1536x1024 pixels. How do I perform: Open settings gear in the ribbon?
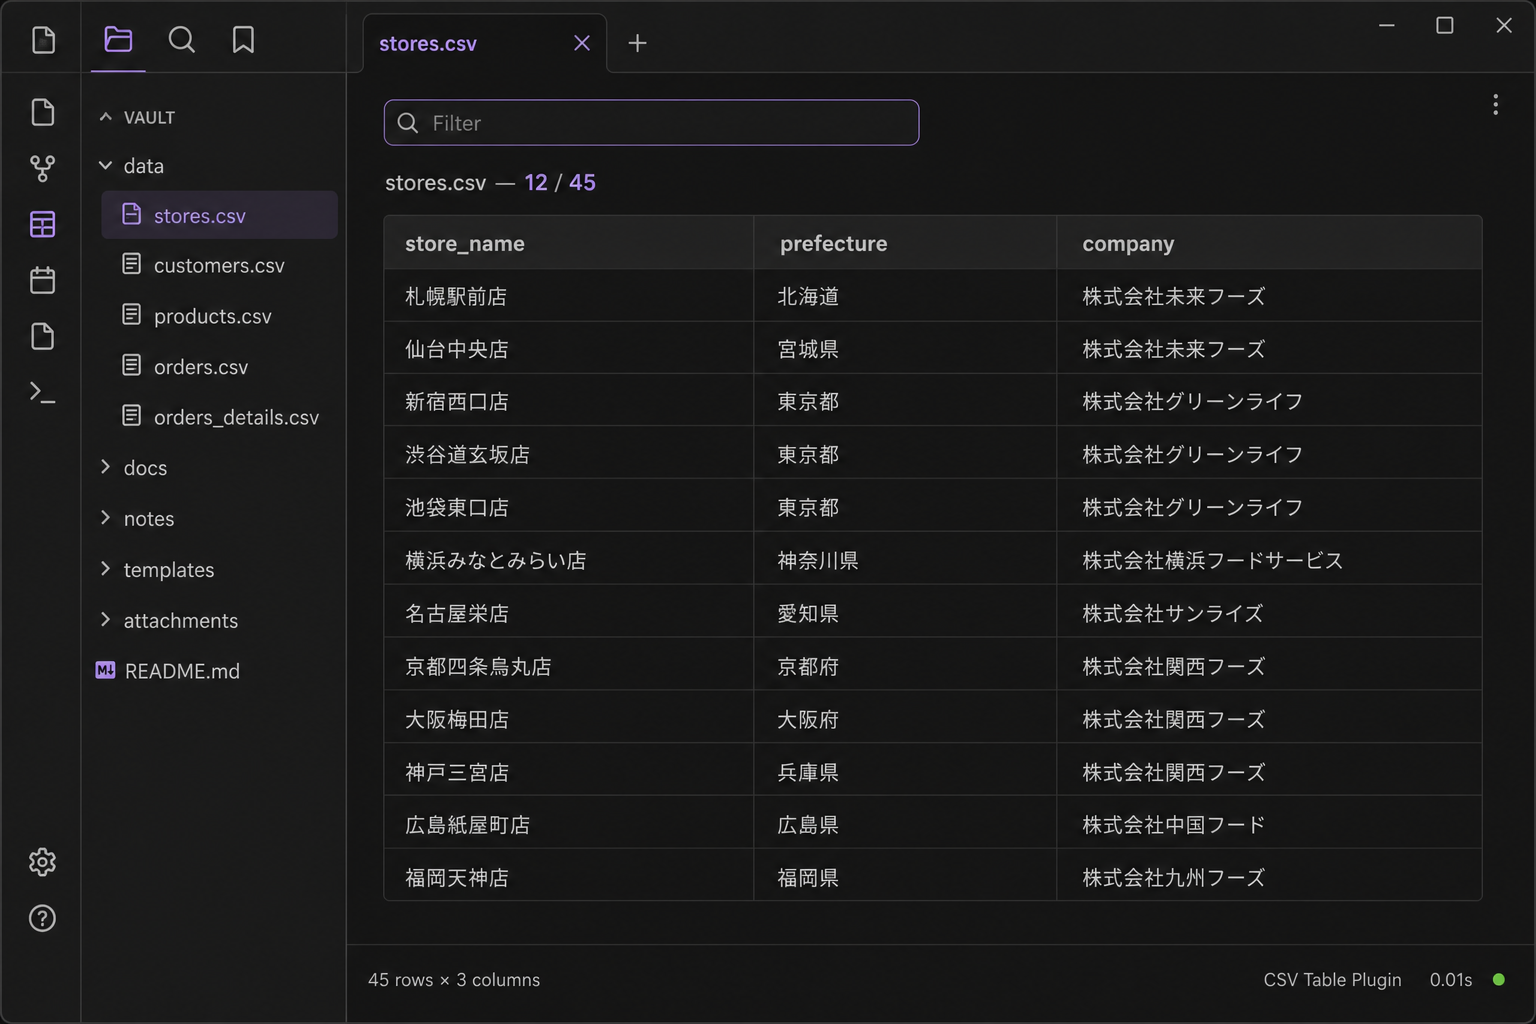[42, 862]
